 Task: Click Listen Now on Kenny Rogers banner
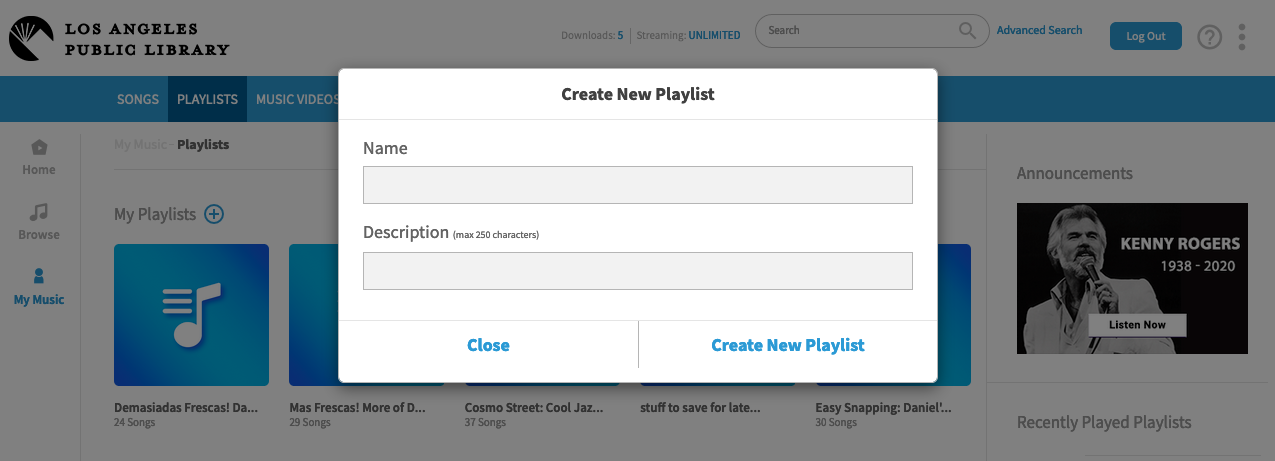click(1137, 325)
